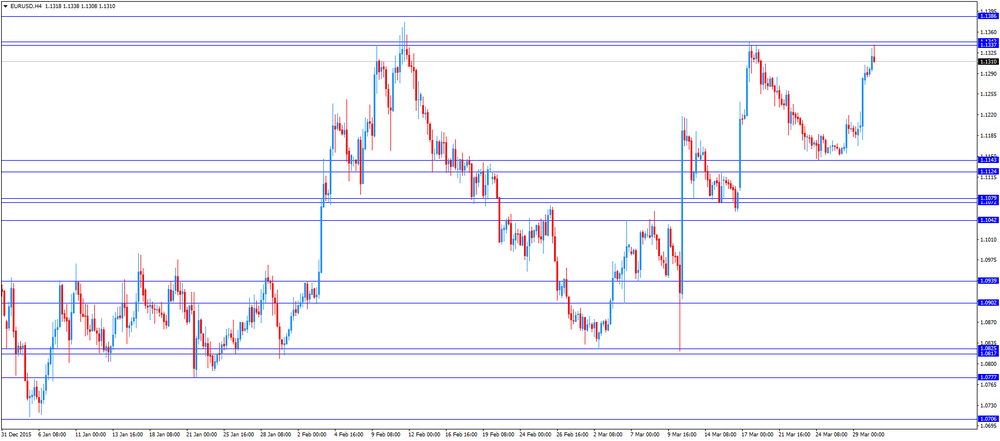
Task: Click the 1.1360 price scale value
Action: point(988,32)
